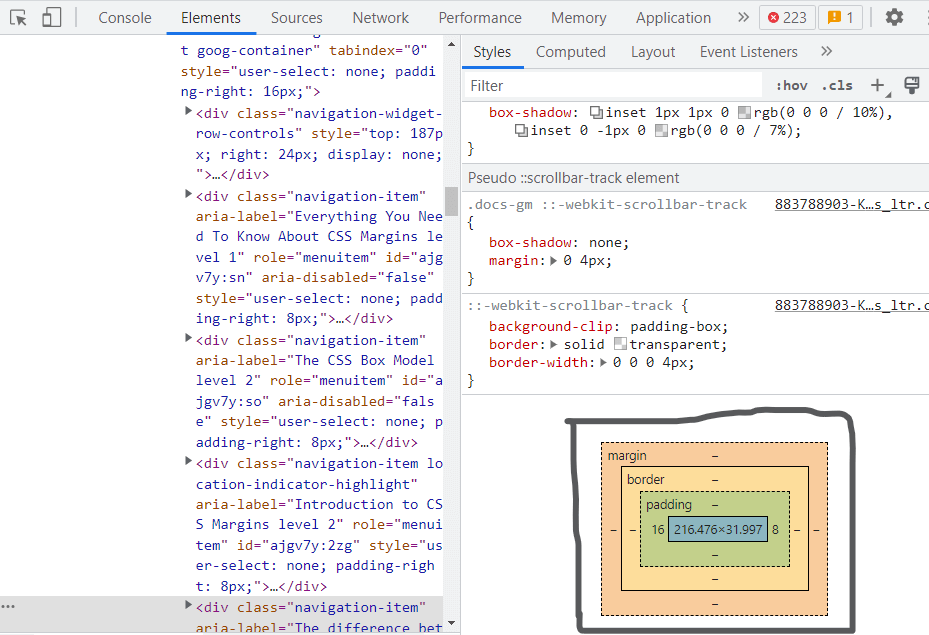
Task: Switch to the Computed tab
Action: click(x=571, y=51)
